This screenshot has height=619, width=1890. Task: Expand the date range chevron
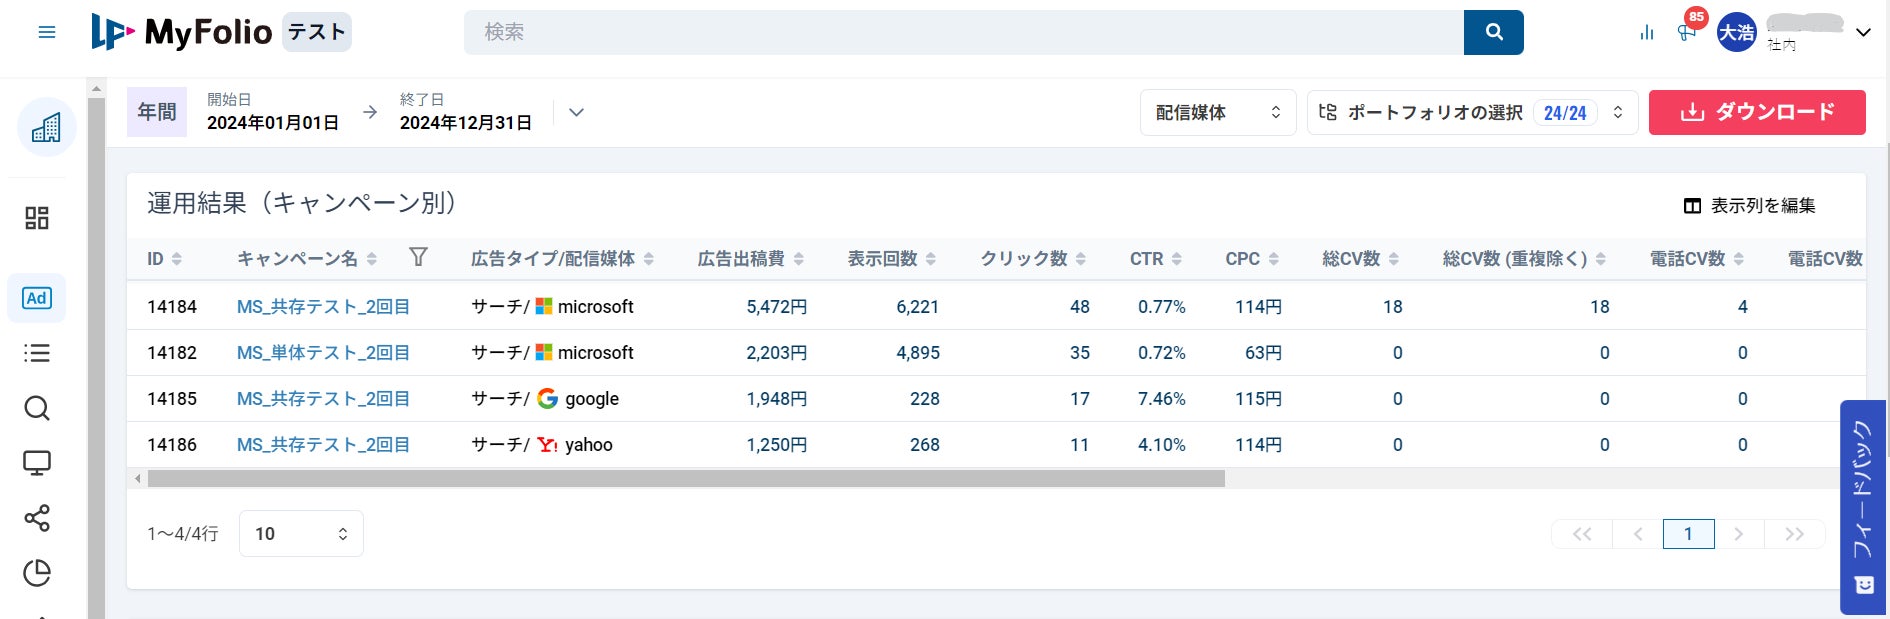576,112
